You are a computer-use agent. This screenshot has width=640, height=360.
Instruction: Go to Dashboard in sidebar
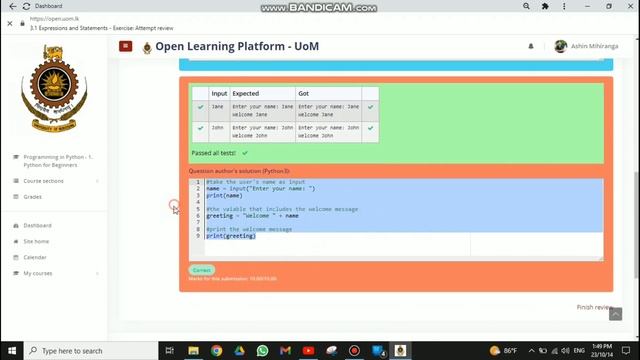coord(37,225)
